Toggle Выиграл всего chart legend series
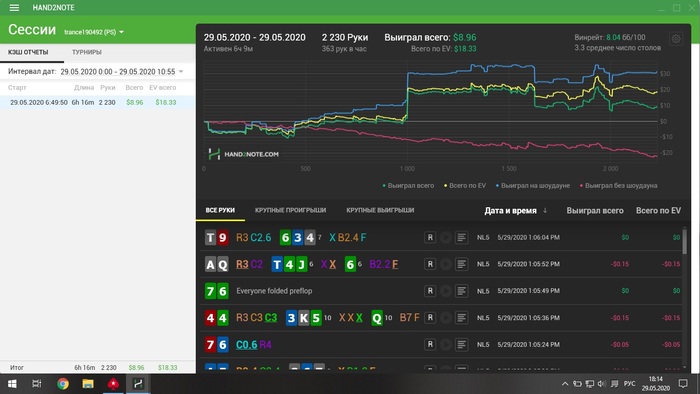Screen dimensions: 700x394 (408, 186)
